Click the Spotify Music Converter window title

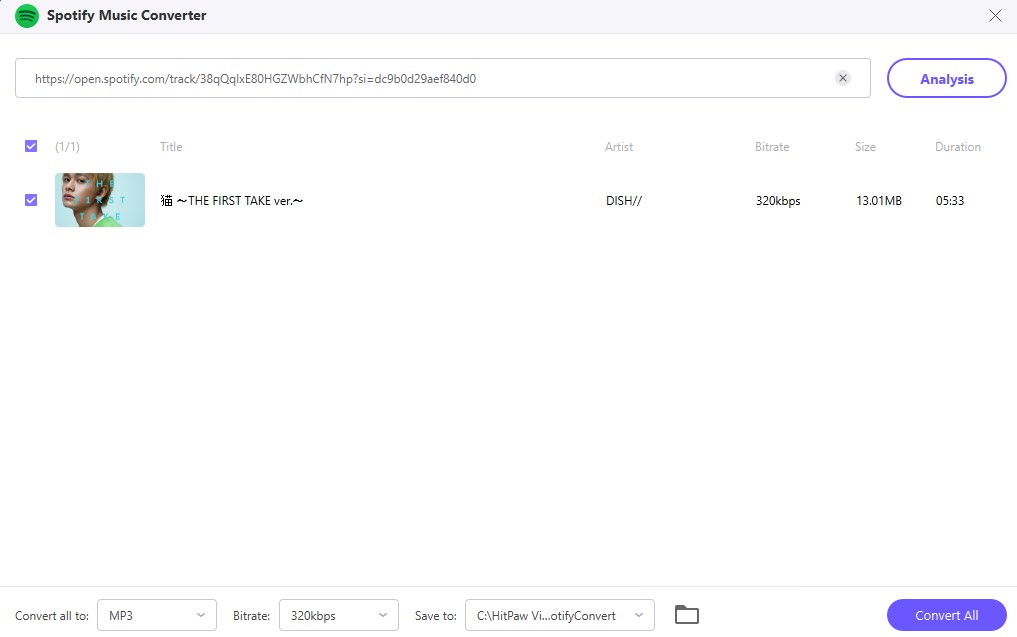[126, 16]
